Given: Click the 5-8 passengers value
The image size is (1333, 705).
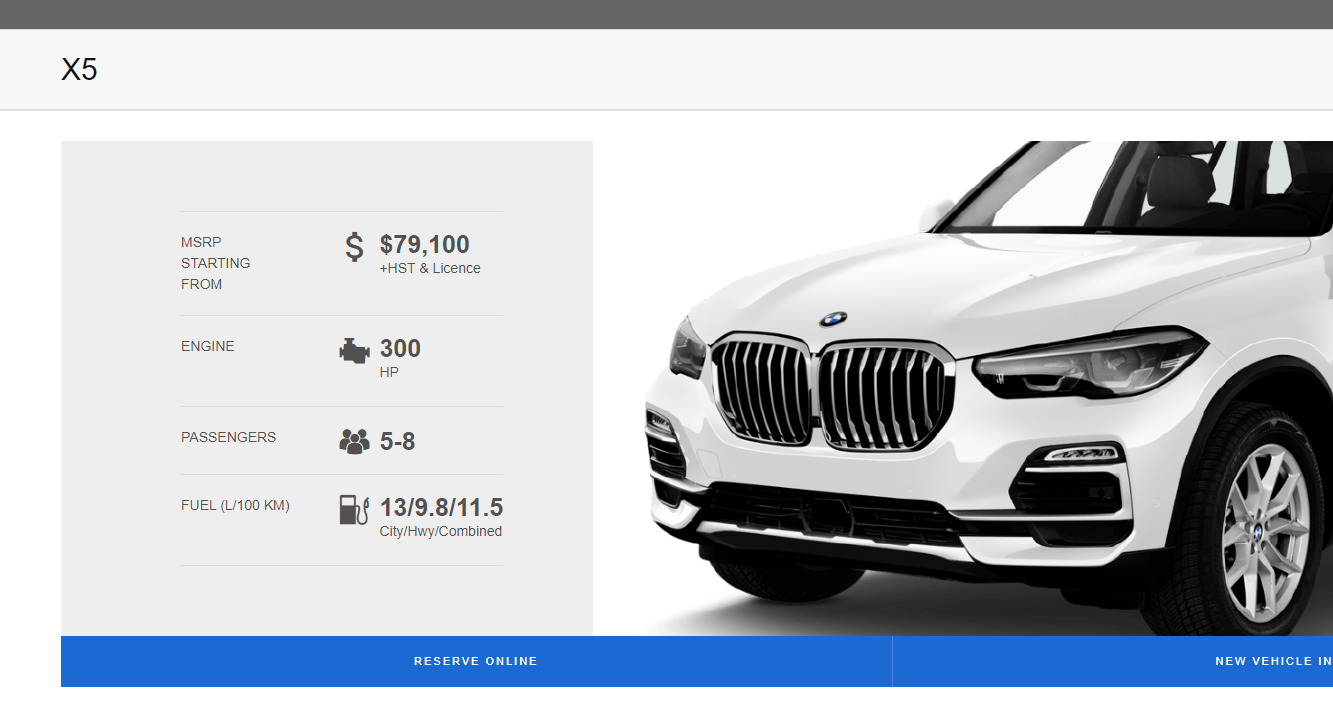Looking at the screenshot, I should [x=398, y=441].
